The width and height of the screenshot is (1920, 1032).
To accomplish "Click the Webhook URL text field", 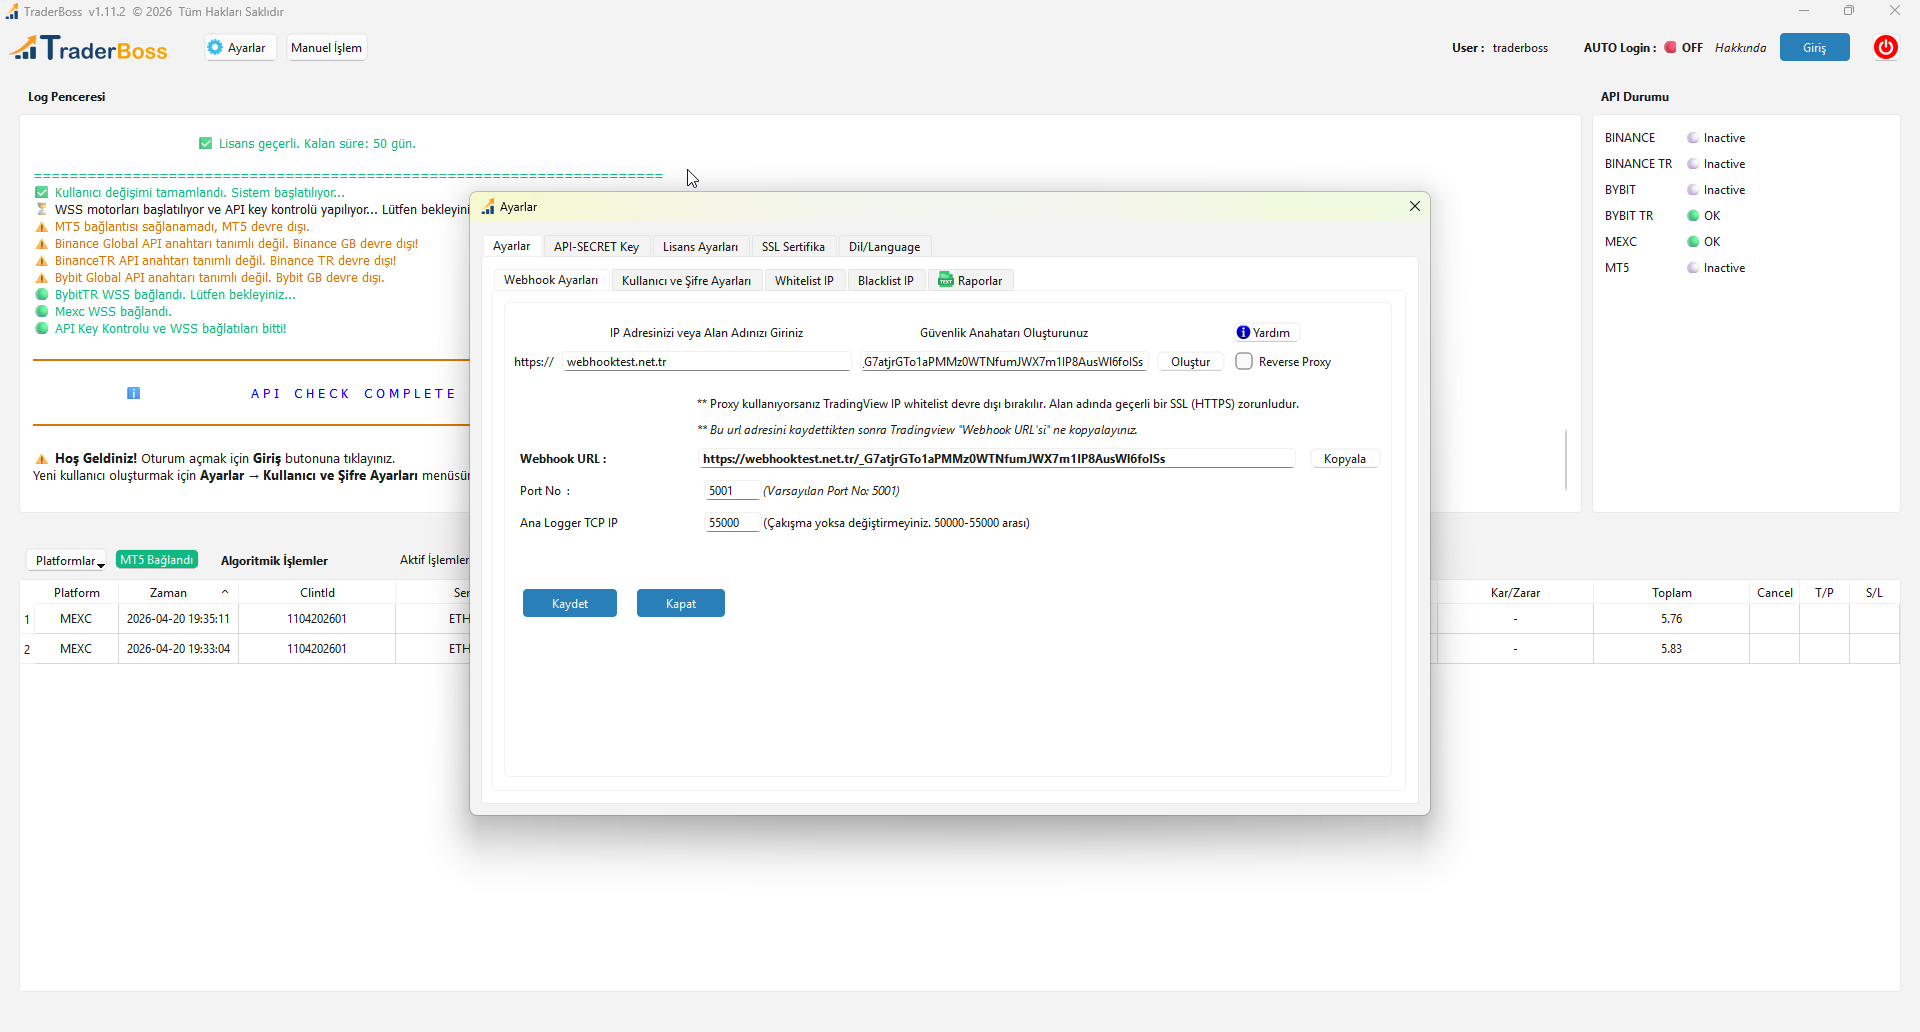I will (996, 459).
